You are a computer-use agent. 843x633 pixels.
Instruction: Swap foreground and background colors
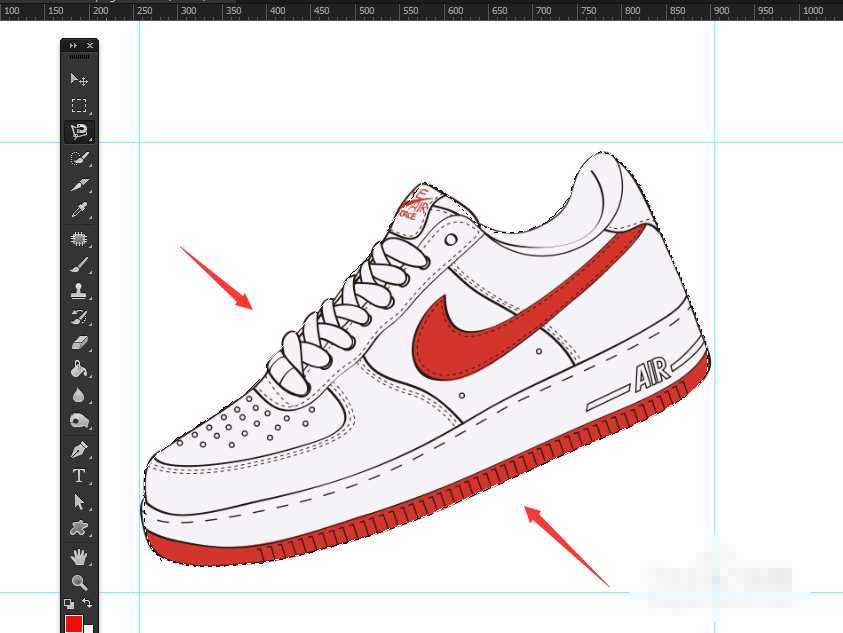pyautogui.click(x=89, y=604)
